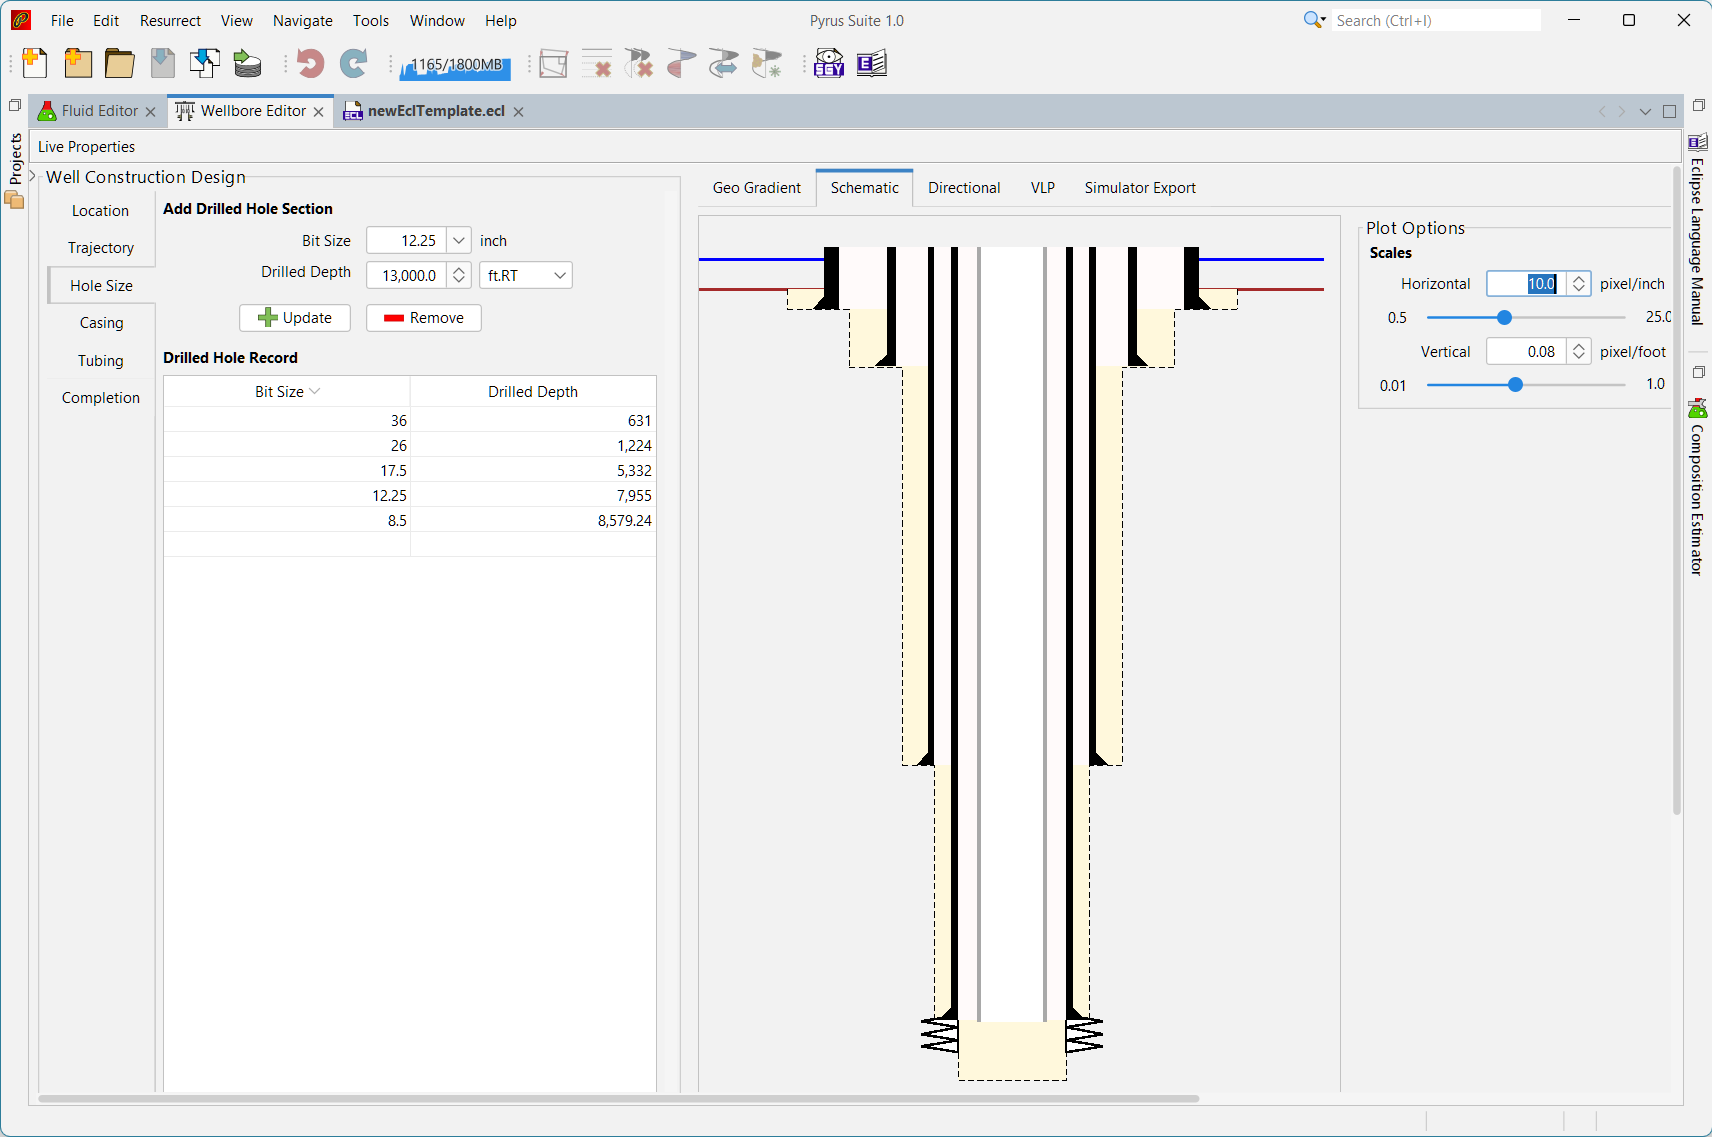Focus the Search (Ctrl+I) field

pos(1437,20)
